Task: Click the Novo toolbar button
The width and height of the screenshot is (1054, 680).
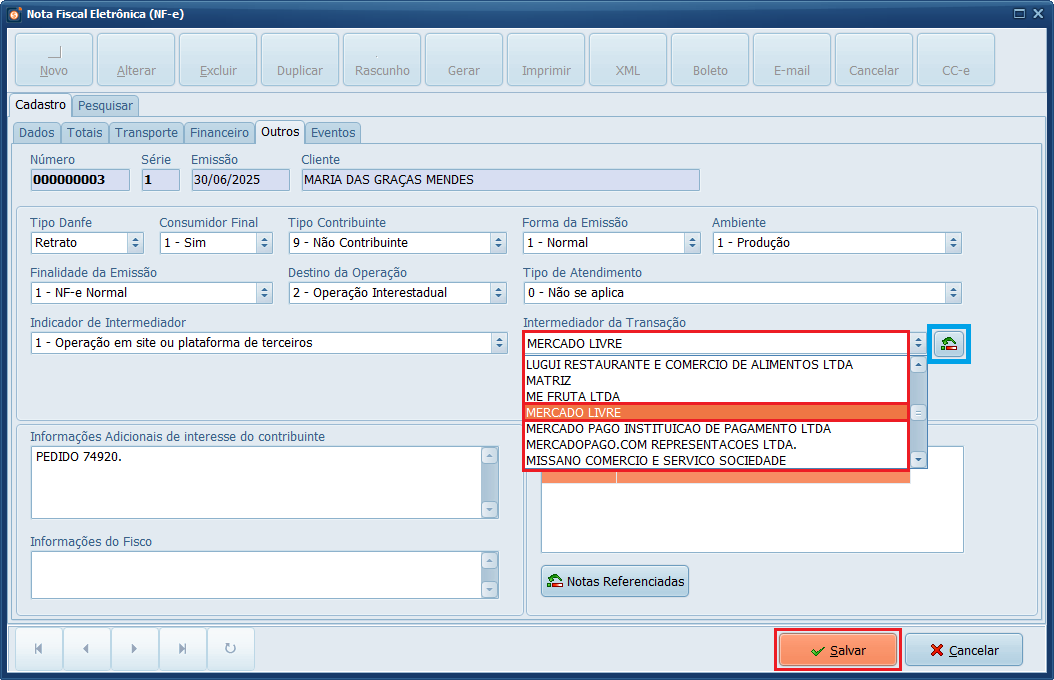Action: 54,60
